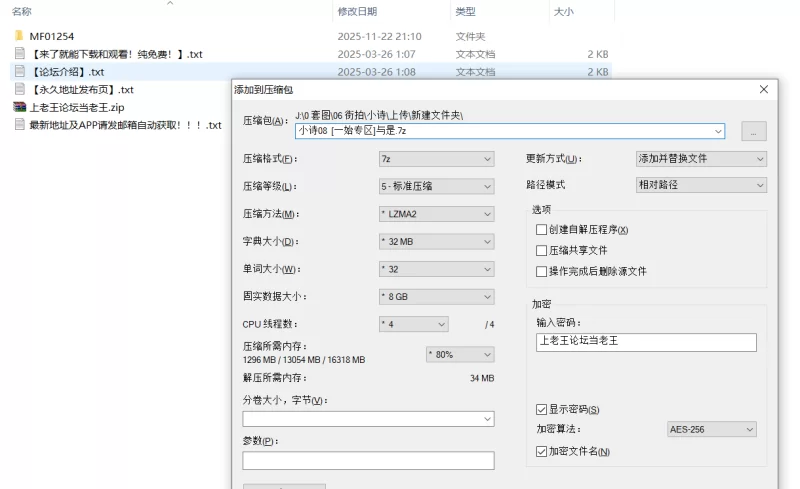
Task: Sort files by 修改日期 column header
Action: coord(360,12)
